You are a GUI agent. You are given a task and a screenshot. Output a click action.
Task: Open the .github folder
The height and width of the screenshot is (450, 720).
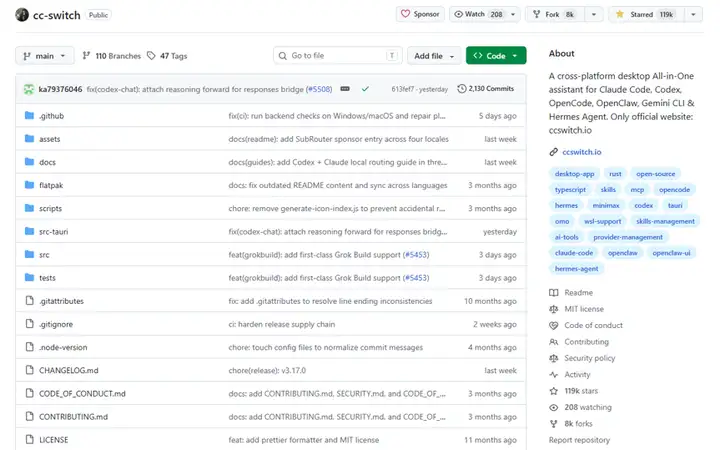pyautogui.click(x=51, y=116)
